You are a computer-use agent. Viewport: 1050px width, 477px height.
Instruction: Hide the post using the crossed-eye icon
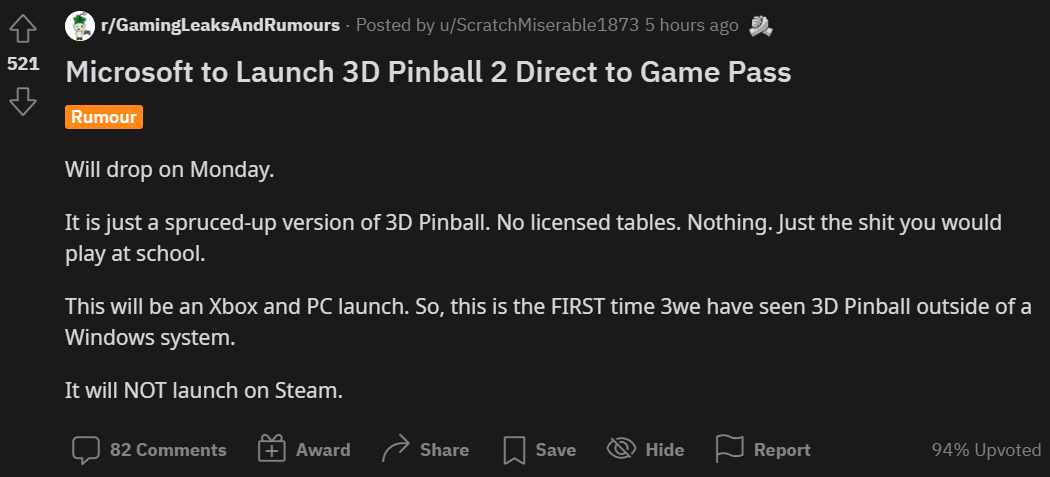[x=621, y=449]
